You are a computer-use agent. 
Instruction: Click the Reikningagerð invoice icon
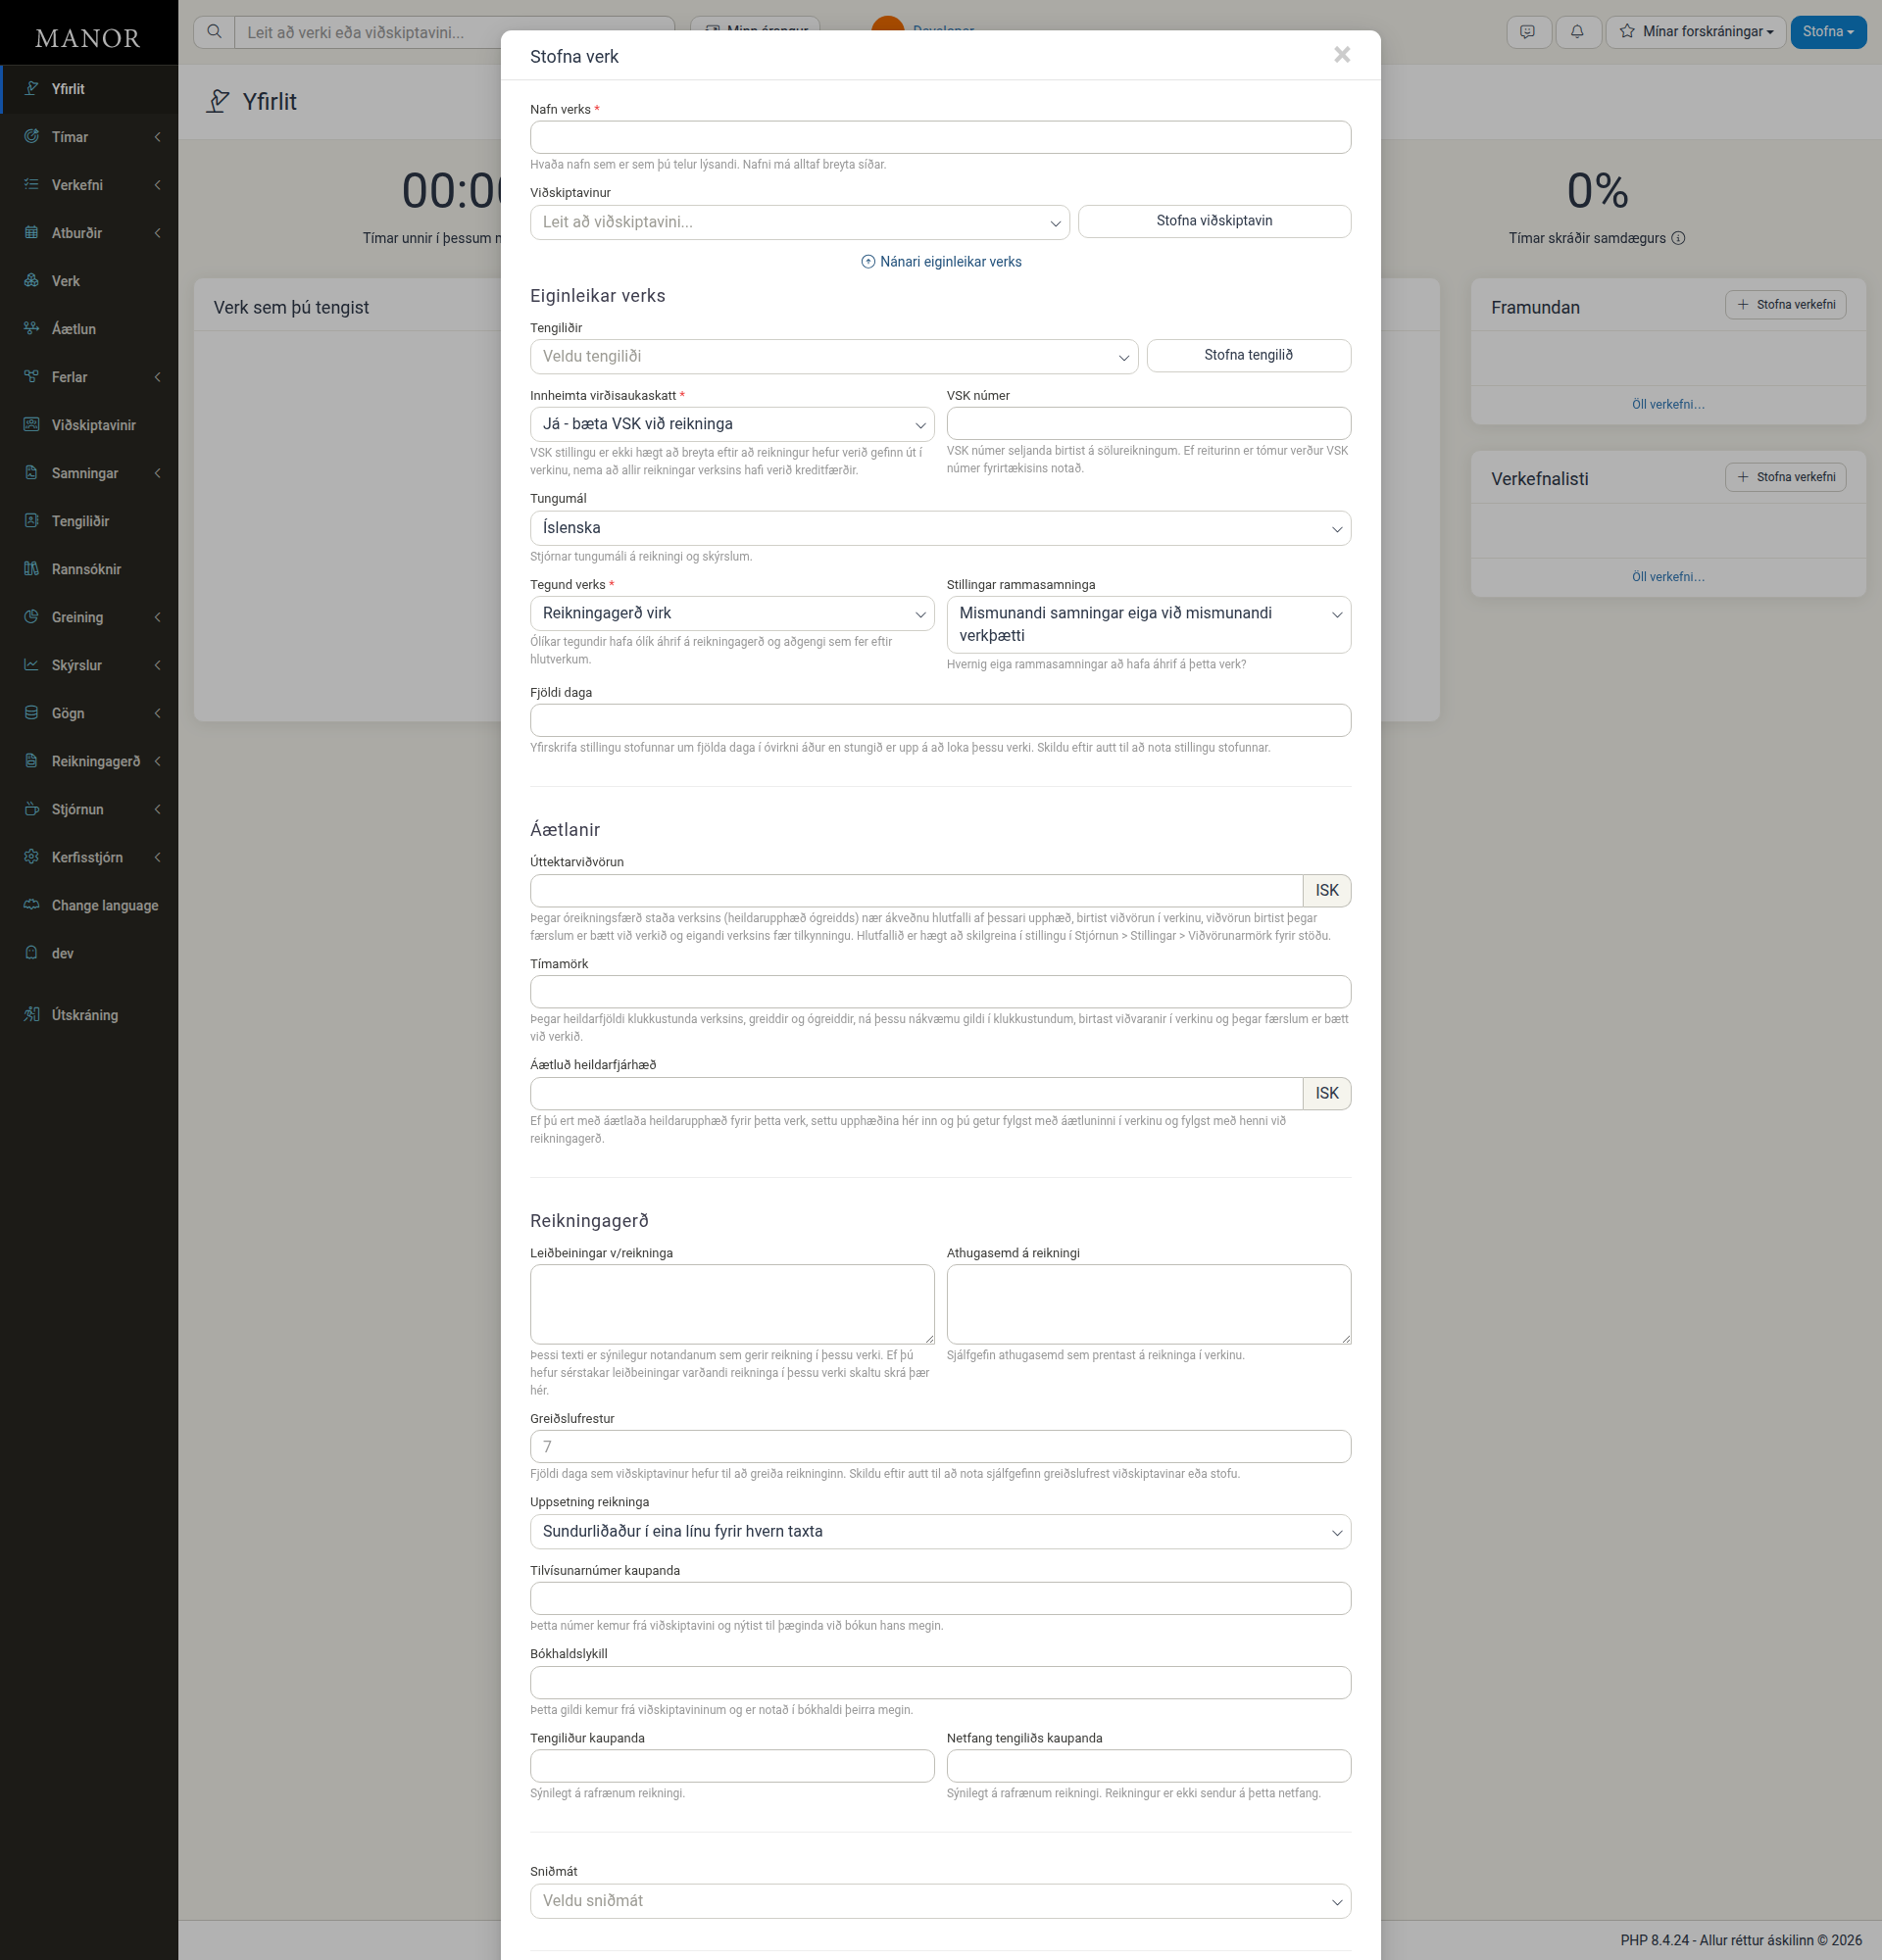click(x=32, y=761)
